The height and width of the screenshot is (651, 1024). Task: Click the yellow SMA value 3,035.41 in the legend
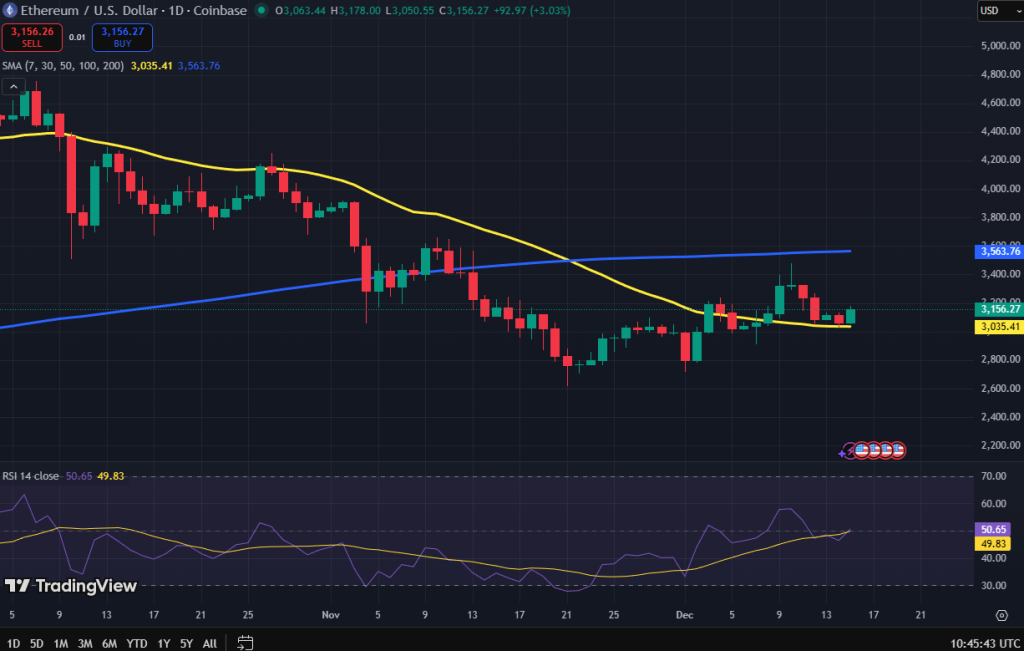pyautogui.click(x=152, y=66)
